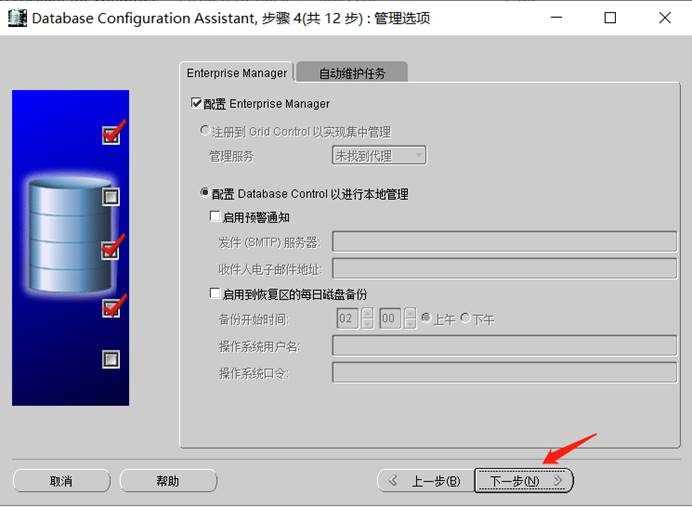Go back with 上一步(B) button

click(426, 481)
